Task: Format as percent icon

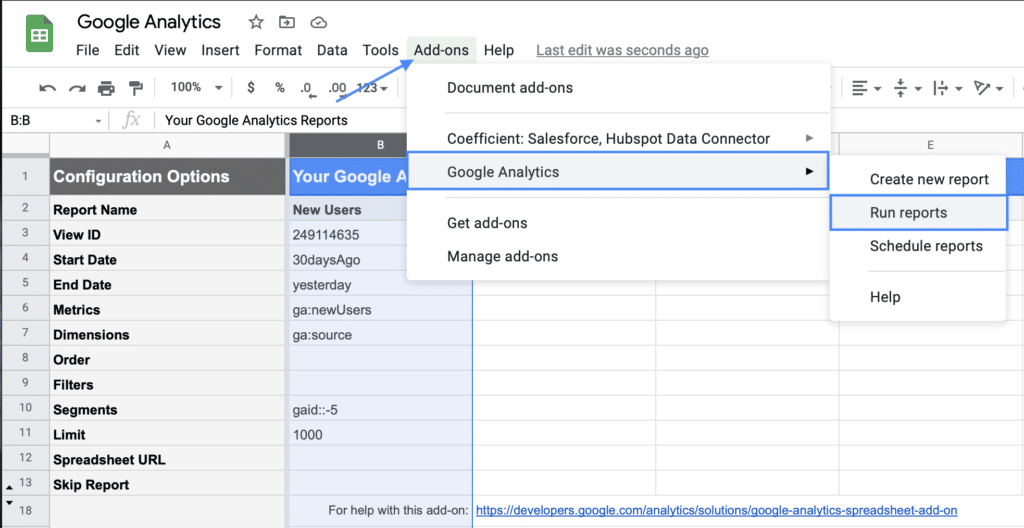Action: (x=280, y=88)
